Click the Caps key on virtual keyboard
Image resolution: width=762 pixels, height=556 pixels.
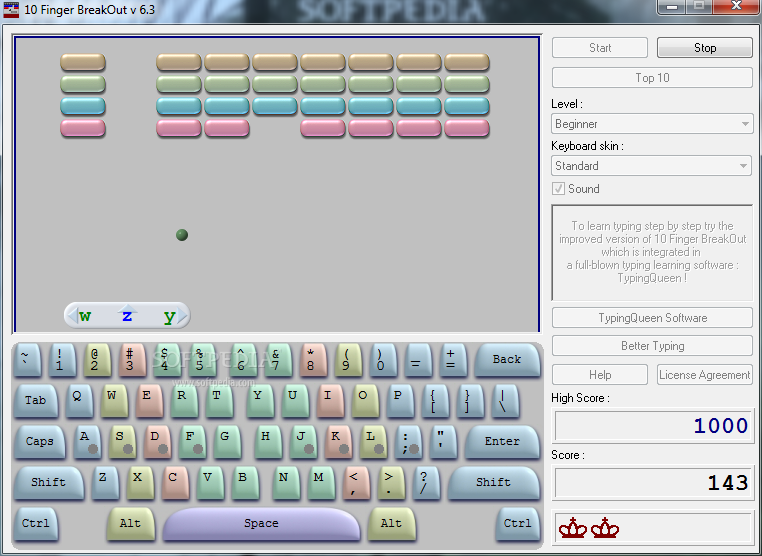[x=39, y=441]
